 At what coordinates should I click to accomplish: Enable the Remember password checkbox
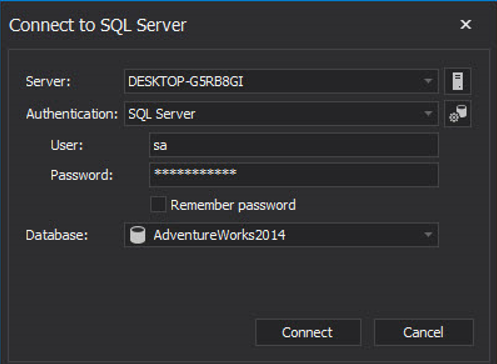point(158,204)
